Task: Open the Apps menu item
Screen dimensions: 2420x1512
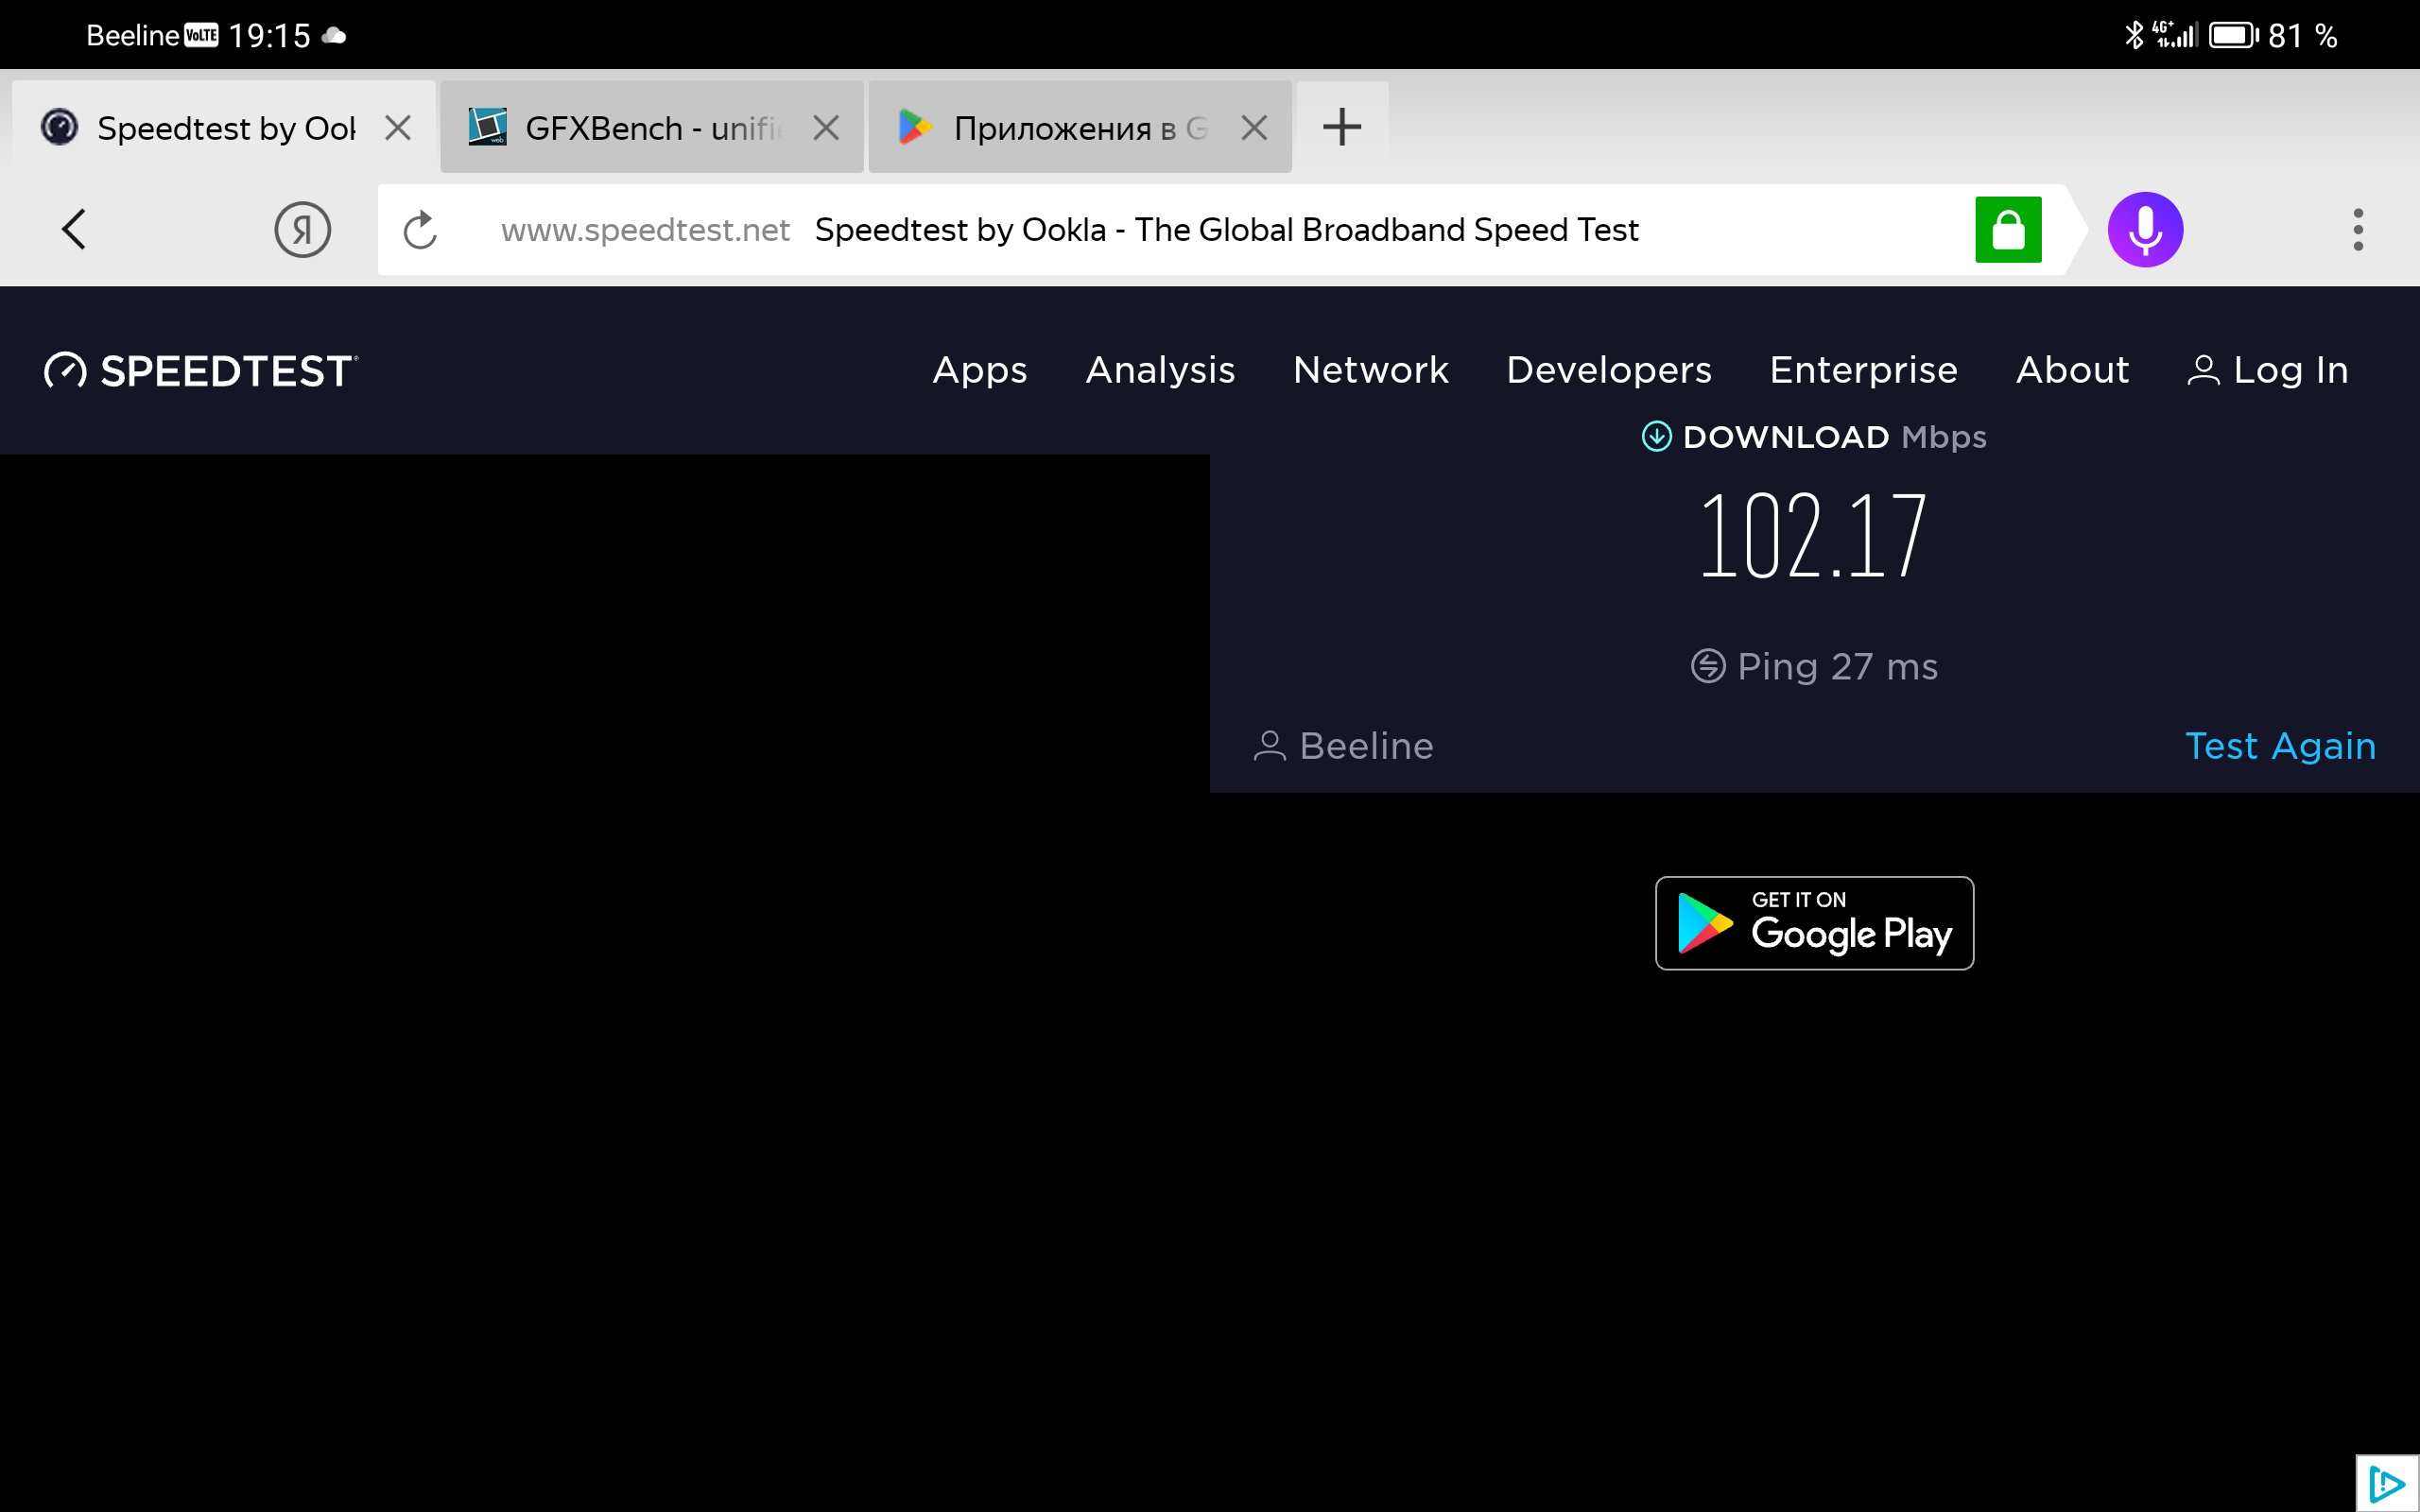Action: click(x=979, y=370)
